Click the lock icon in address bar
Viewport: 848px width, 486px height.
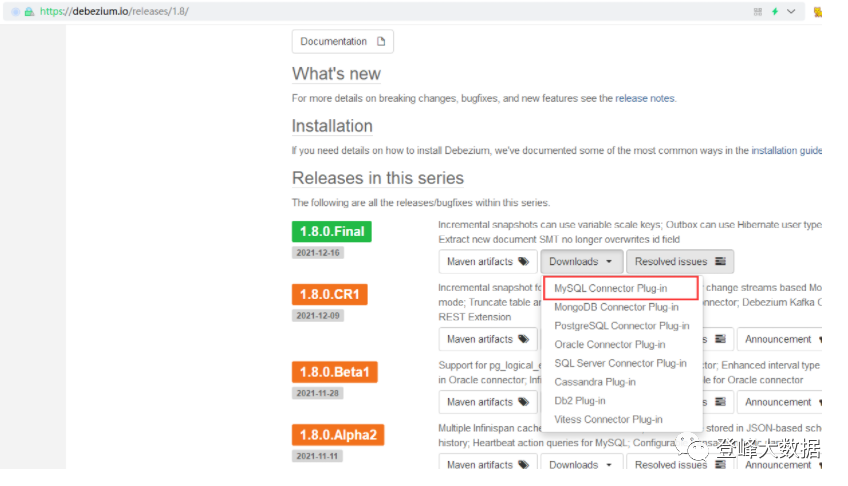click(x=29, y=11)
